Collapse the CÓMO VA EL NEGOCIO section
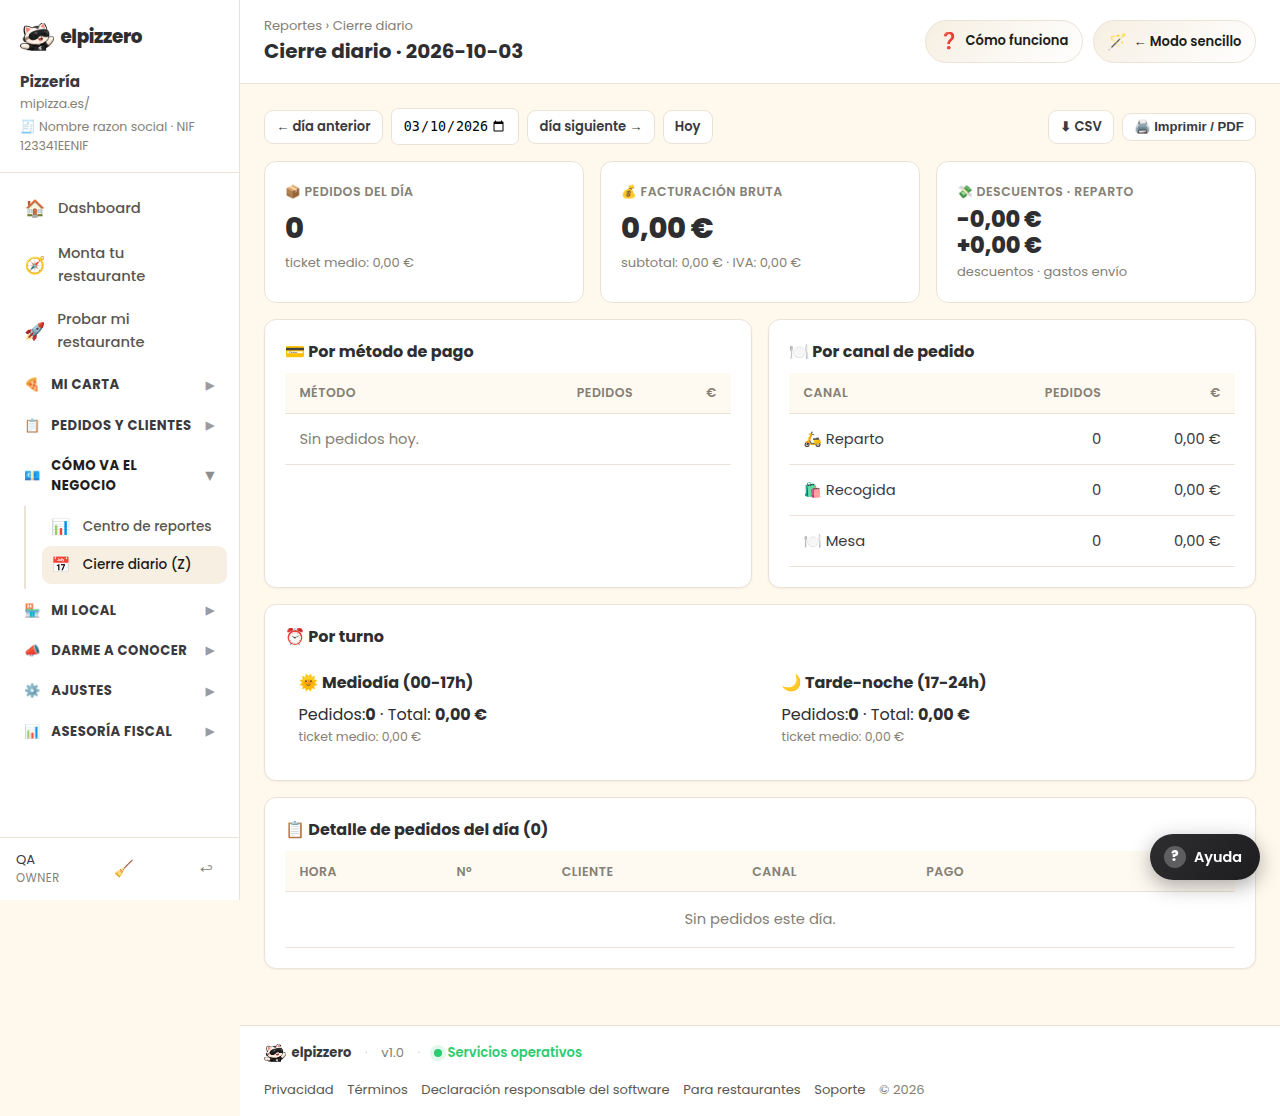This screenshot has width=1280, height=1116. (x=210, y=476)
